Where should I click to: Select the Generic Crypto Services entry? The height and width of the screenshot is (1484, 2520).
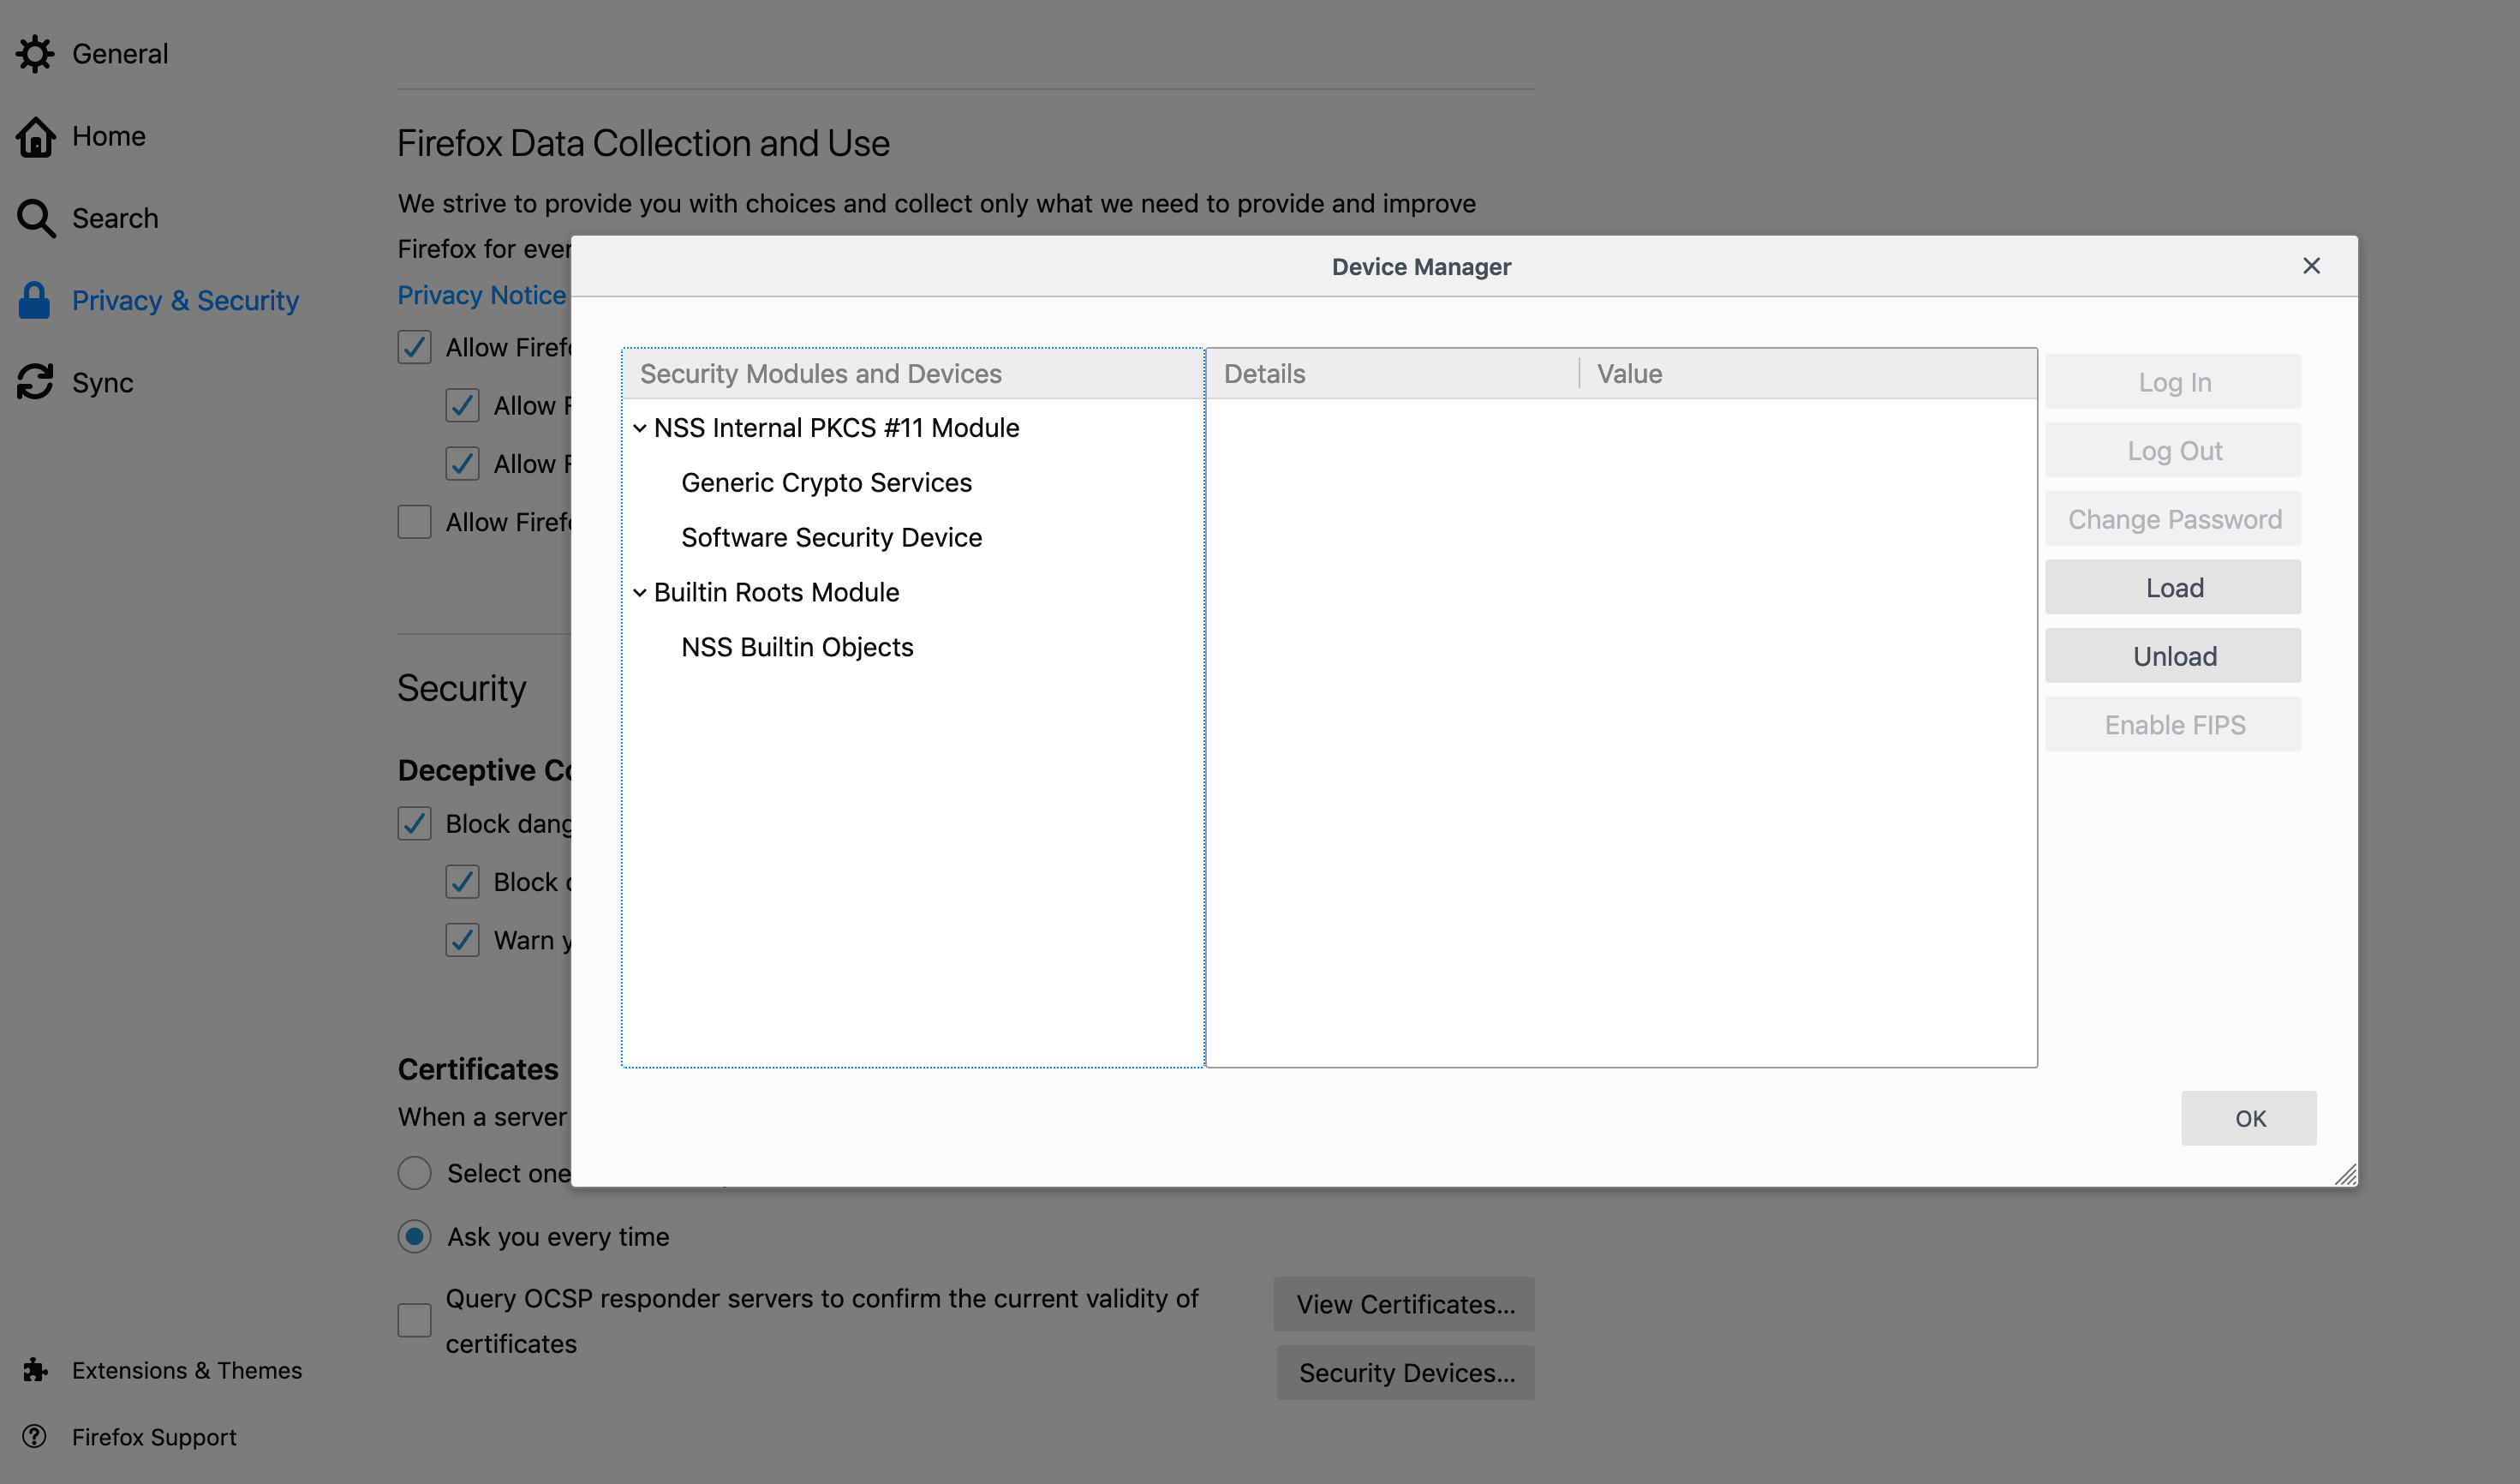(x=826, y=483)
